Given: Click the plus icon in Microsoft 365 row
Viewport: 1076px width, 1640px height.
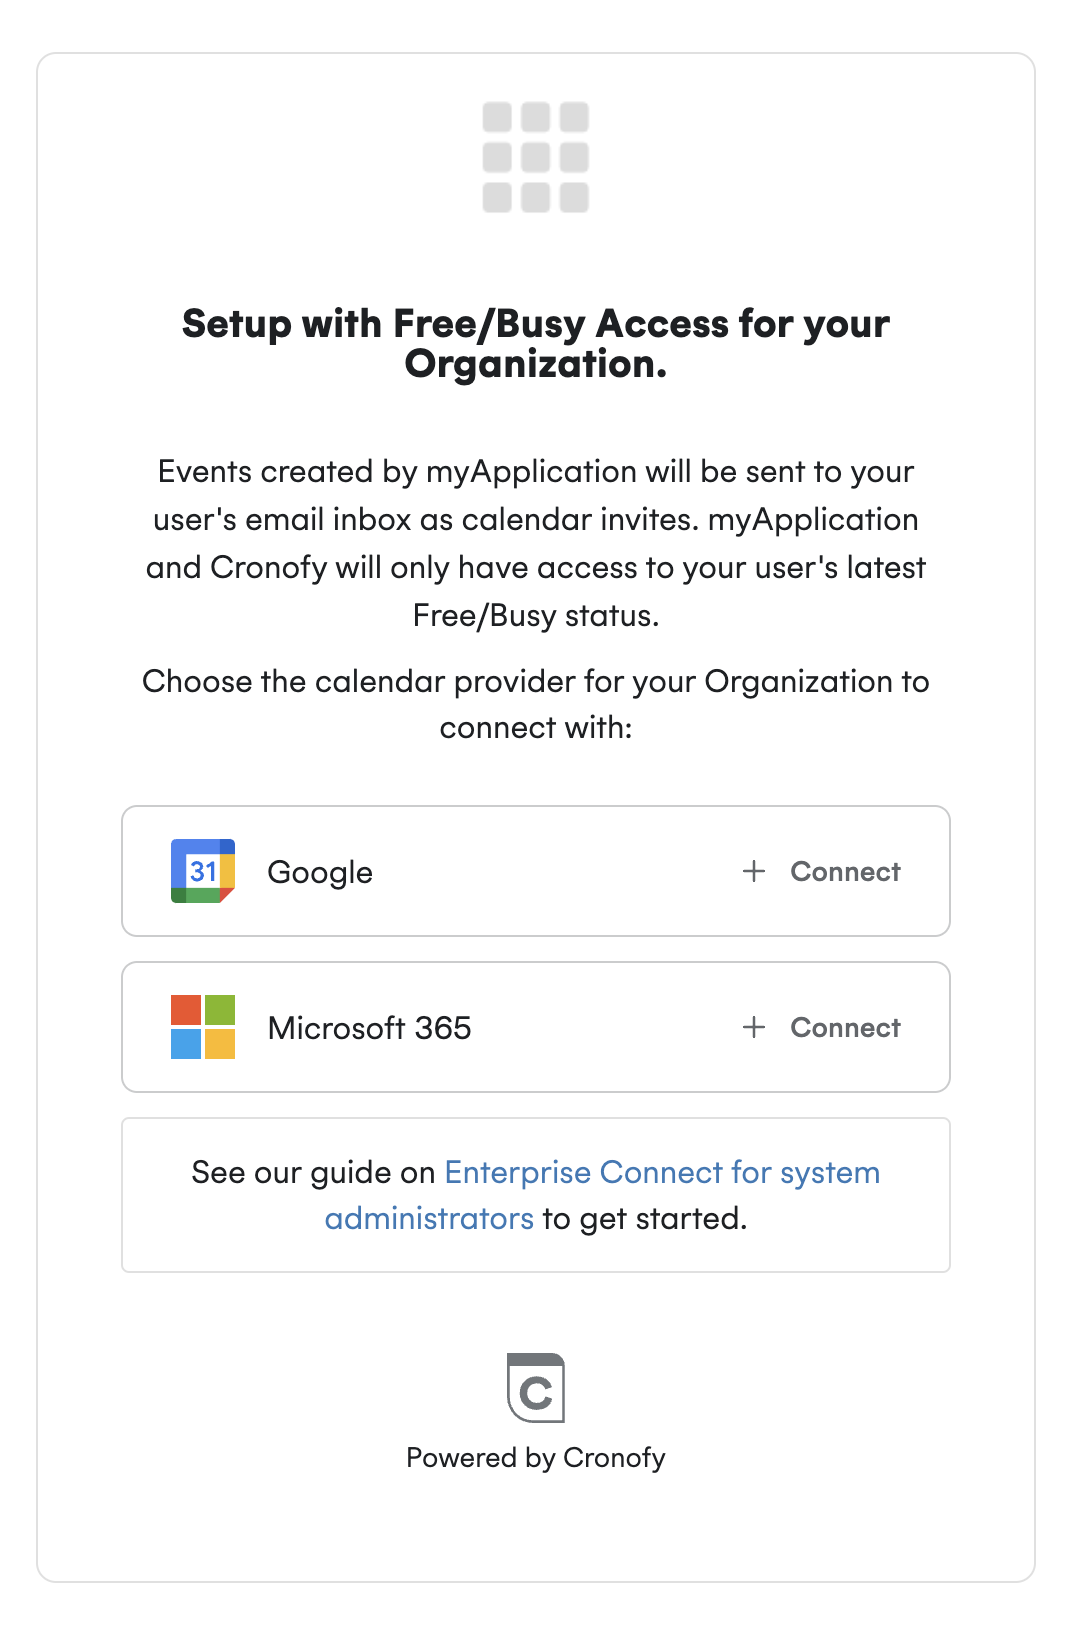Looking at the screenshot, I should [754, 1027].
